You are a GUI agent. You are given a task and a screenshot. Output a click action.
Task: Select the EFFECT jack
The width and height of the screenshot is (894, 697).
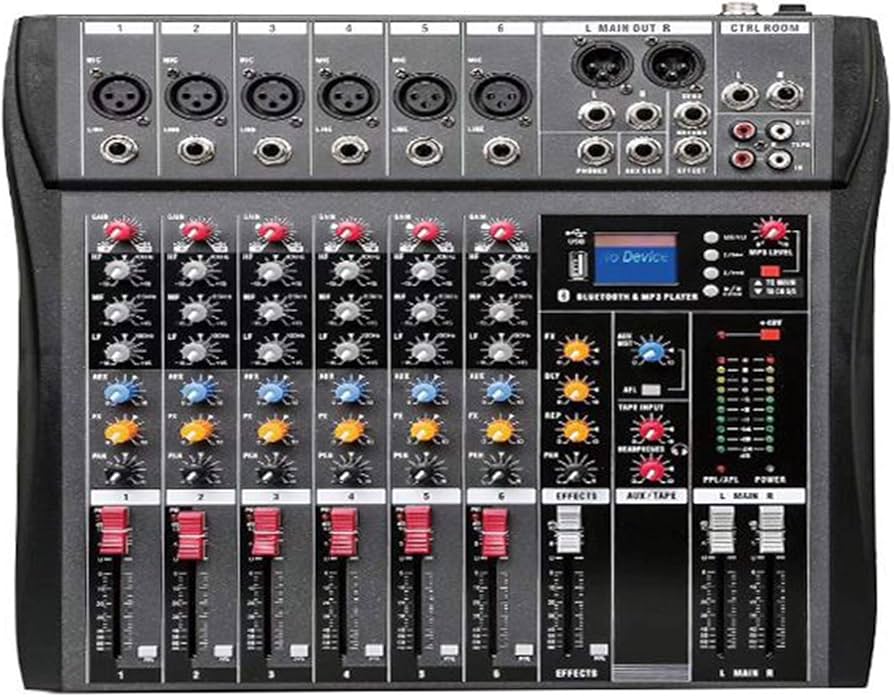(x=692, y=151)
